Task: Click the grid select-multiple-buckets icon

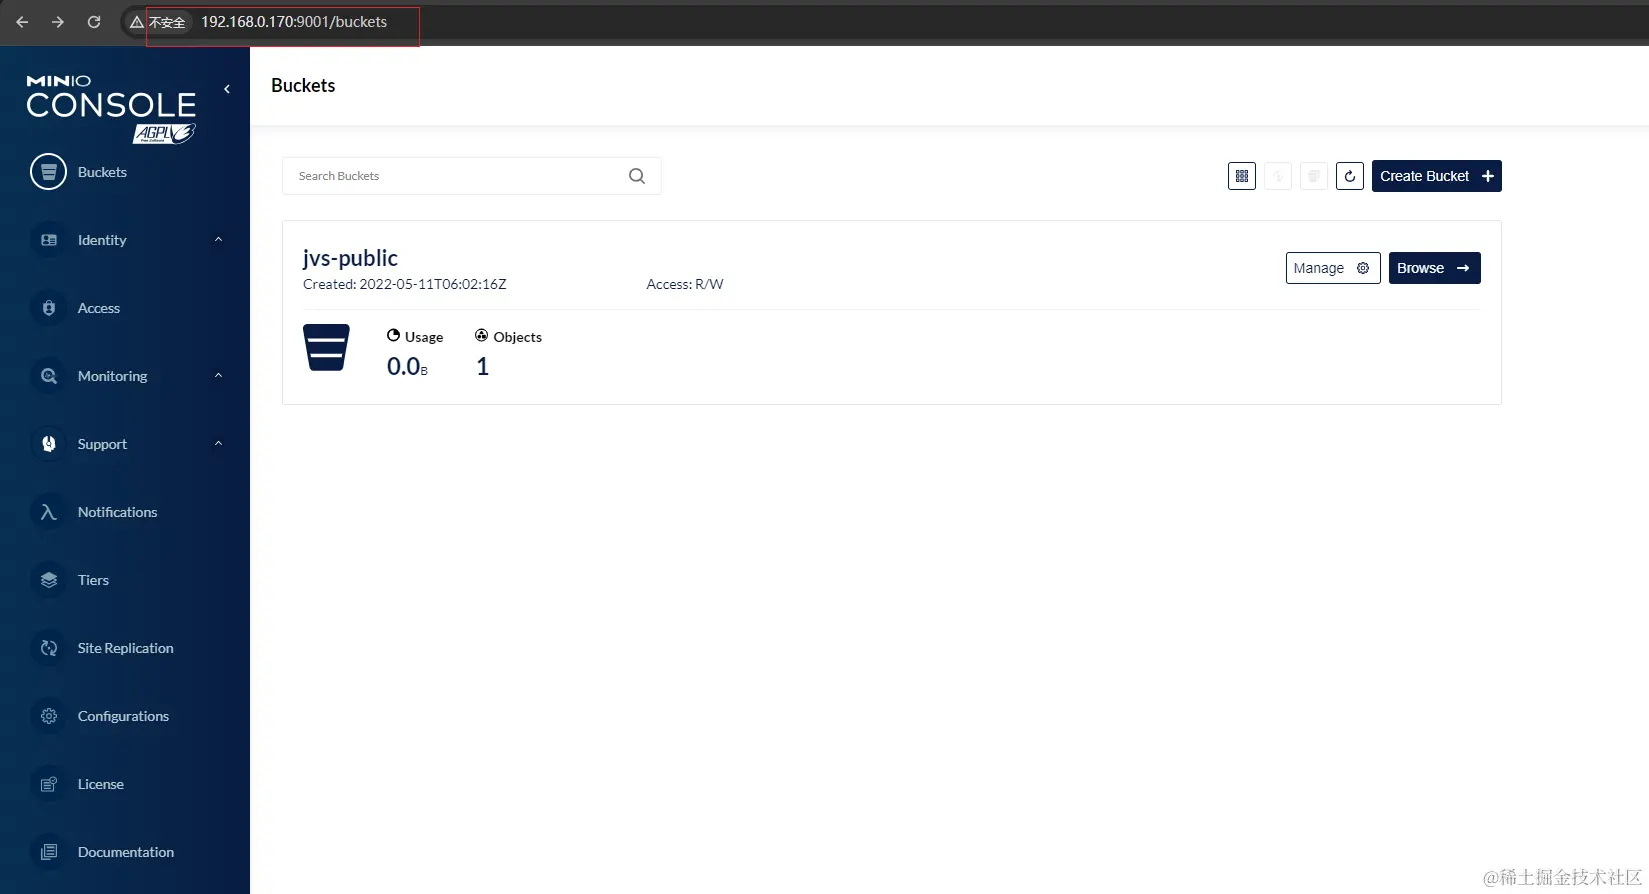Action: point(1242,176)
